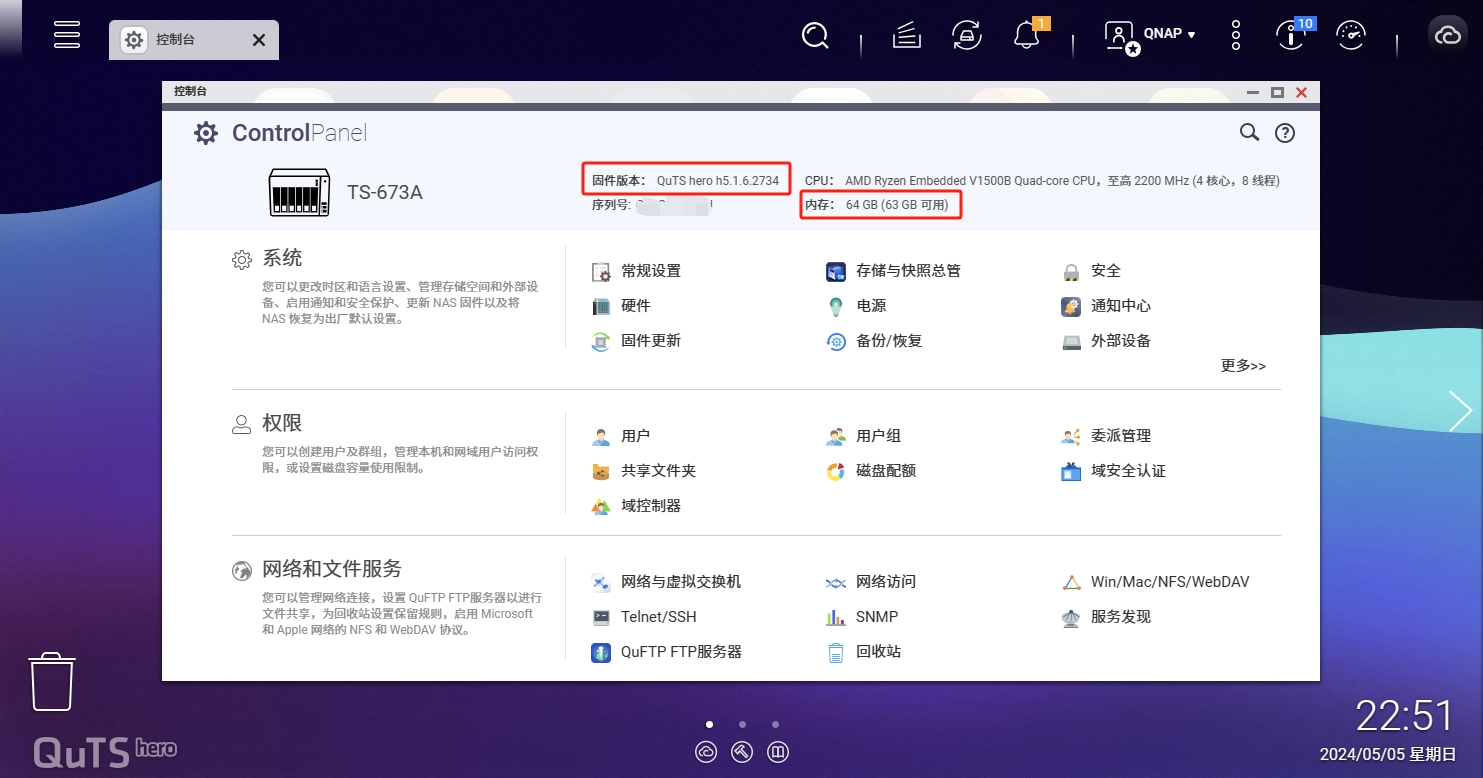This screenshot has height=778, width=1483.
Task: Close the 控制台 taskbar tab
Action: coord(259,40)
